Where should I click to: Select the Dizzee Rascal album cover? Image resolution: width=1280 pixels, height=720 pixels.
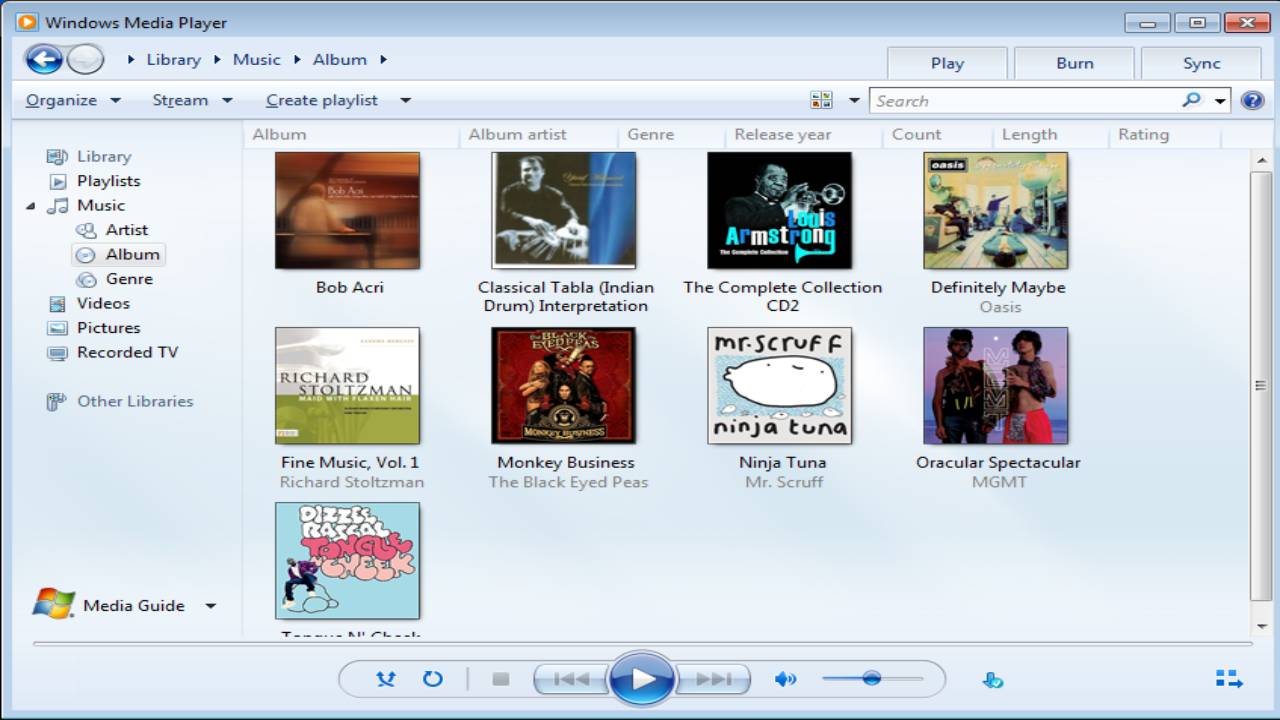click(x=347, y=560)
